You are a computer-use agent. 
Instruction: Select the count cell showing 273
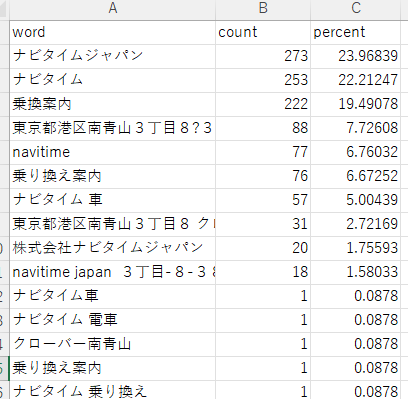point(263,56)
